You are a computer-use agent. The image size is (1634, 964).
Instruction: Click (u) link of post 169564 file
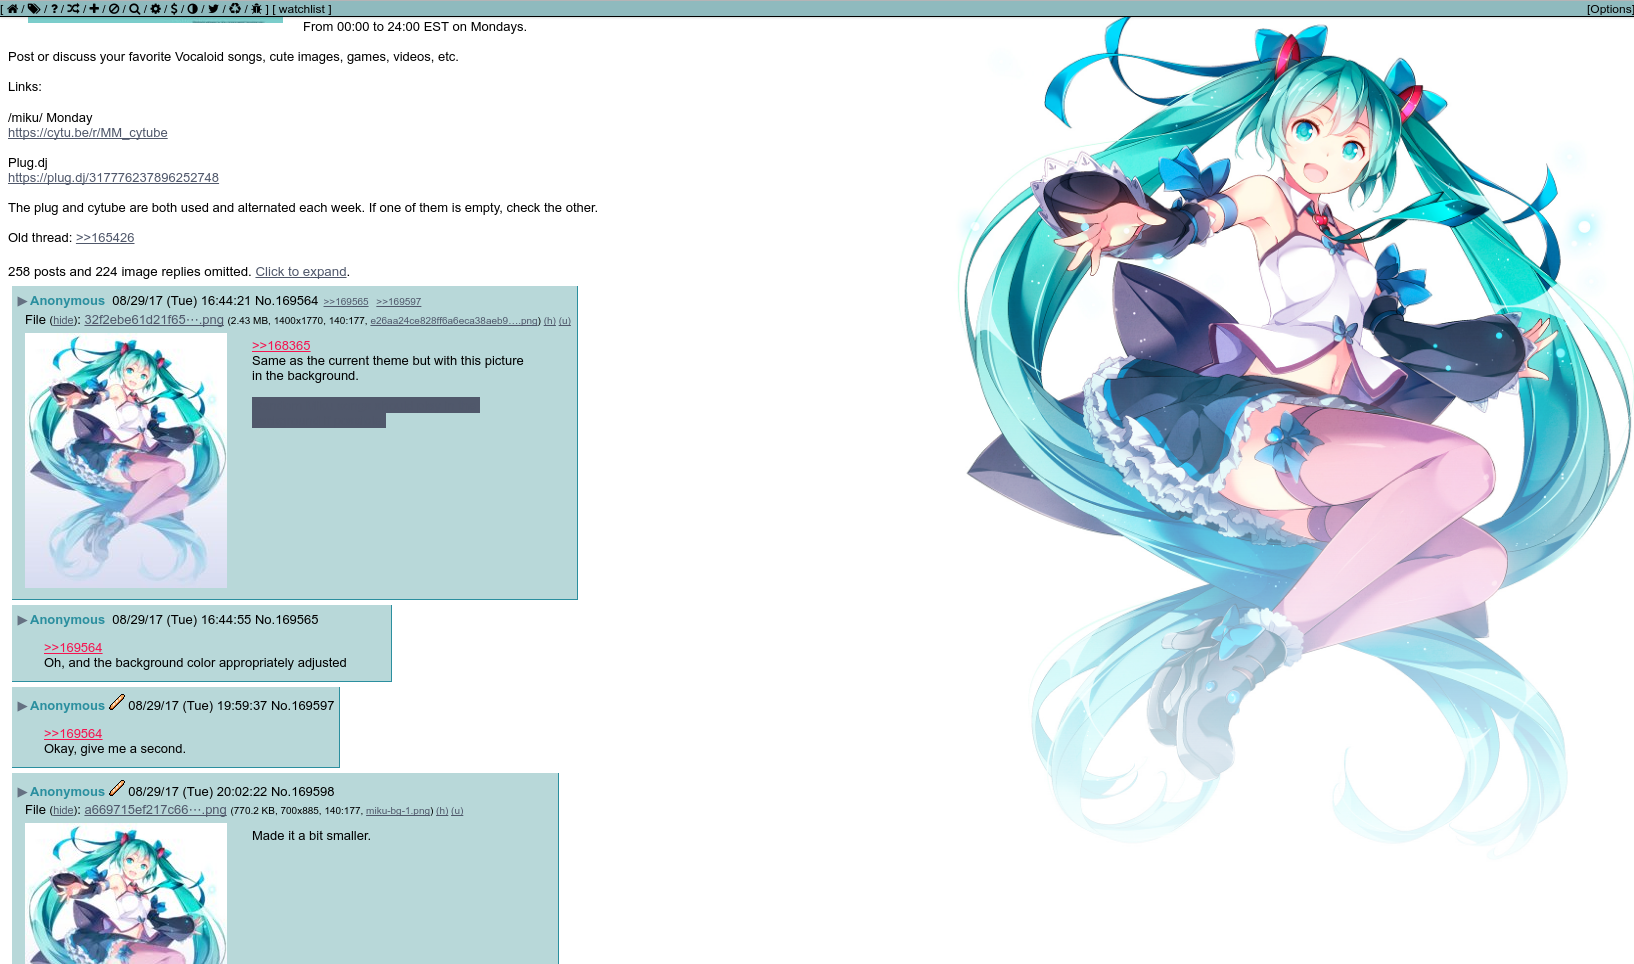(565, 321)
